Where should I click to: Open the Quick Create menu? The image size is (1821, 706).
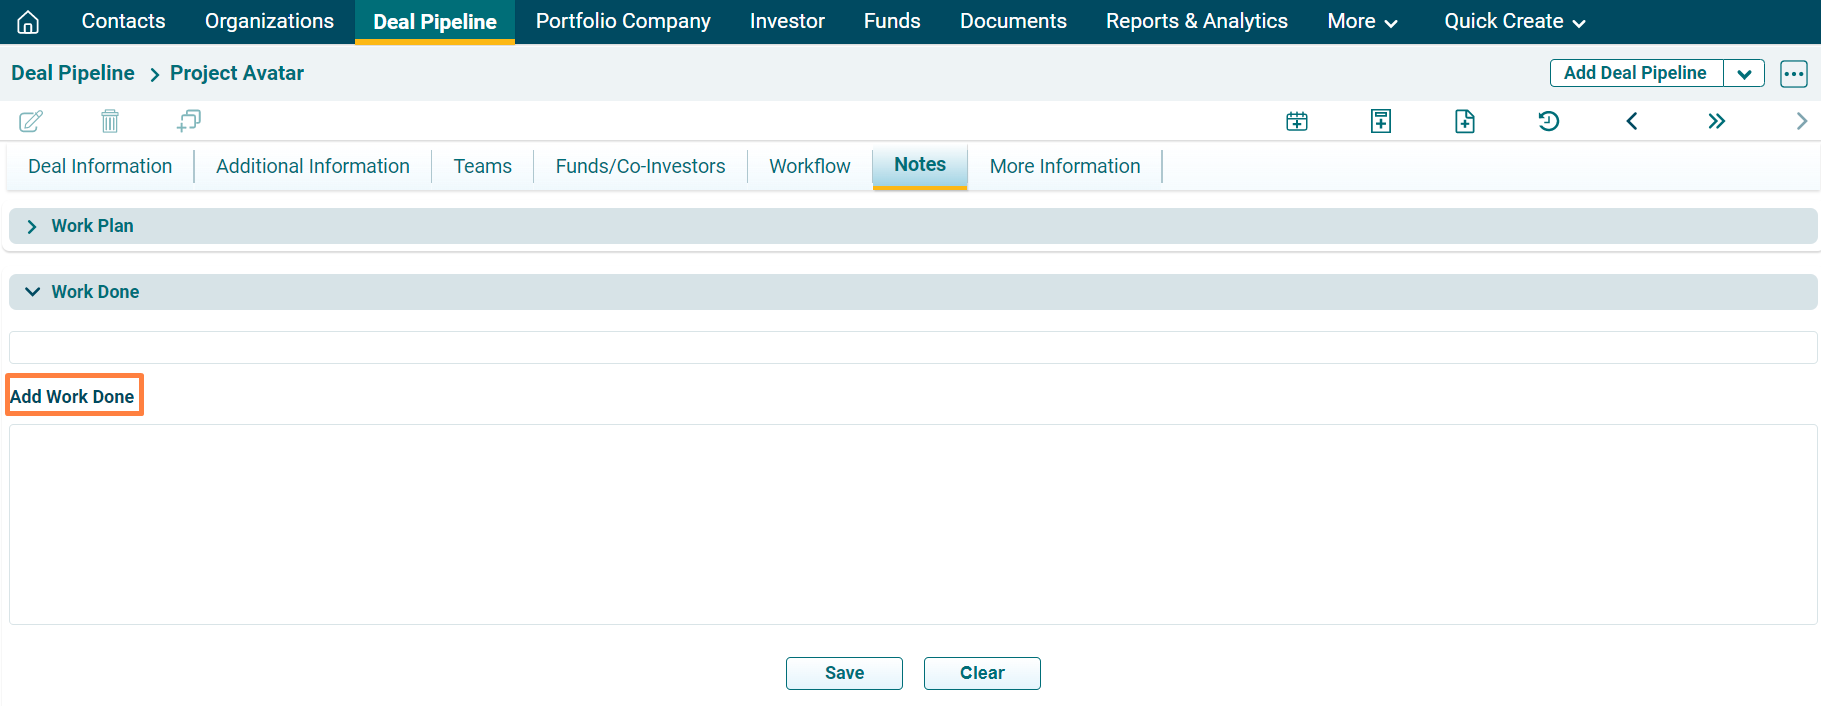[x=1514, y=21]
